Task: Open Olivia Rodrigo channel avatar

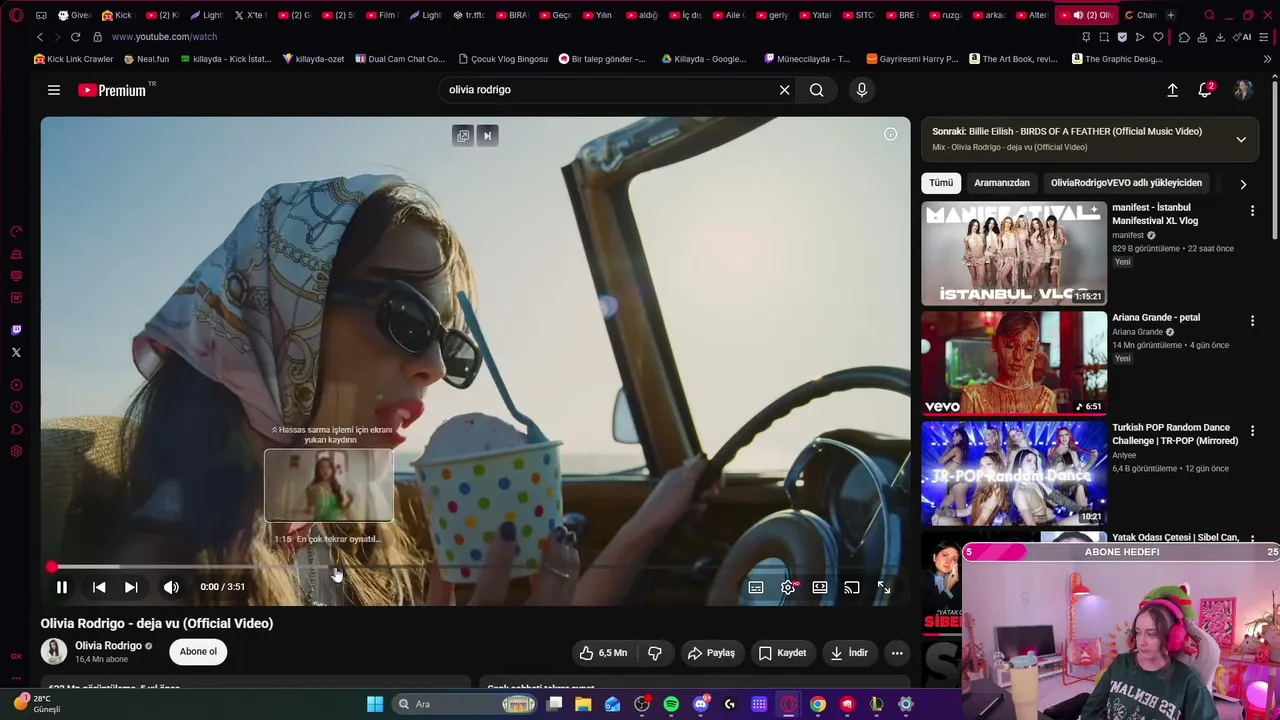Action: 54,652
